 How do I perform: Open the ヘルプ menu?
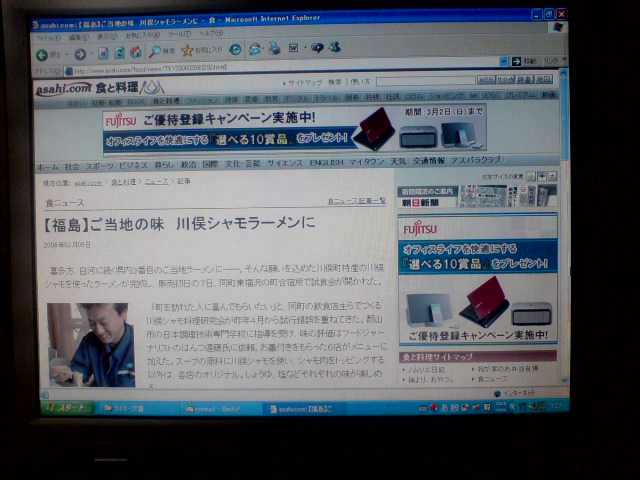pyautogui.click(x=211, y=33)
